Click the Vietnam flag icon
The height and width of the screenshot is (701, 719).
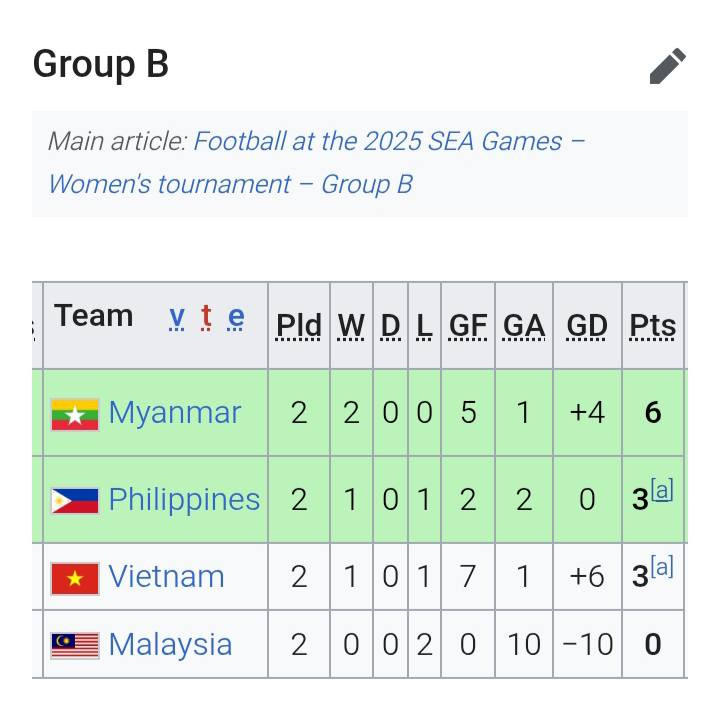pyautogui.click(x=75, y=577)
